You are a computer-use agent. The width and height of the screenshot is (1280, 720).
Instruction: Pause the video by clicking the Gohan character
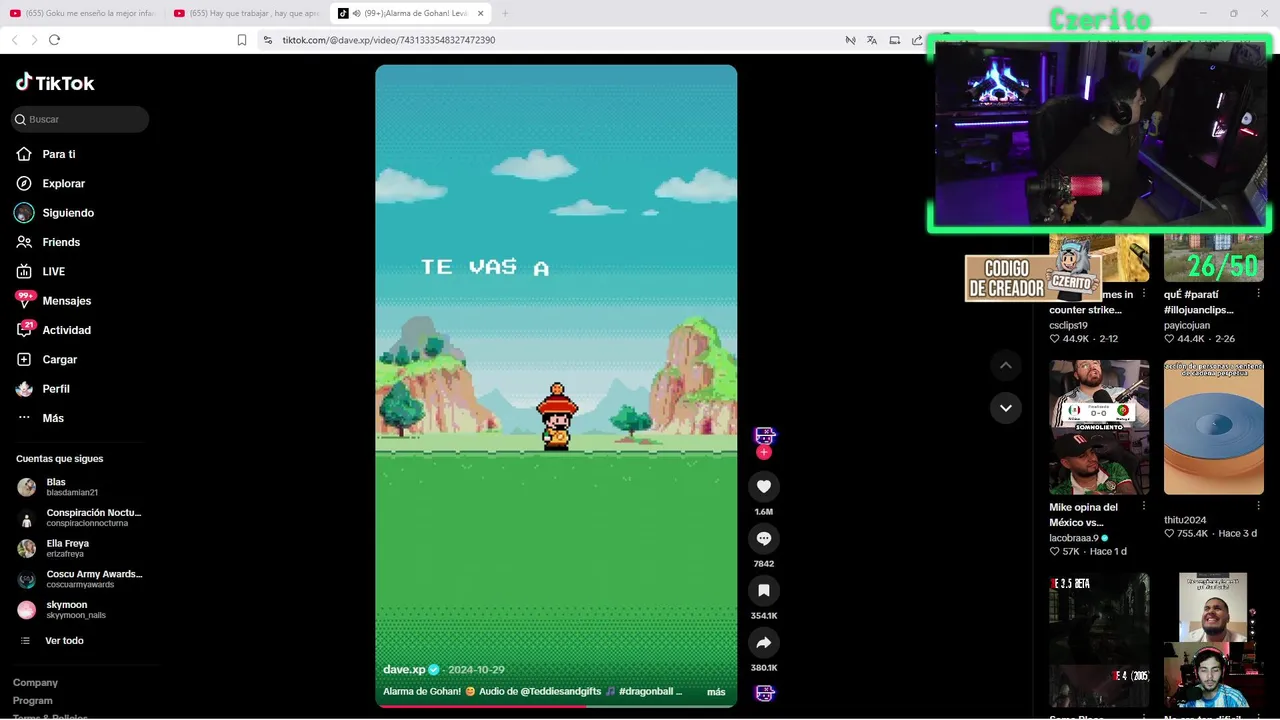click(x=557, y=418)
